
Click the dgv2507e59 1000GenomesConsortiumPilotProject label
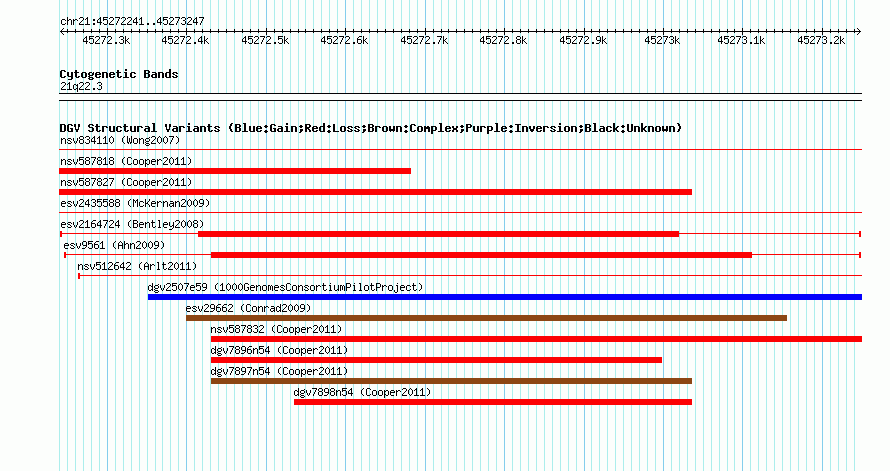click(x=286, y=287)
